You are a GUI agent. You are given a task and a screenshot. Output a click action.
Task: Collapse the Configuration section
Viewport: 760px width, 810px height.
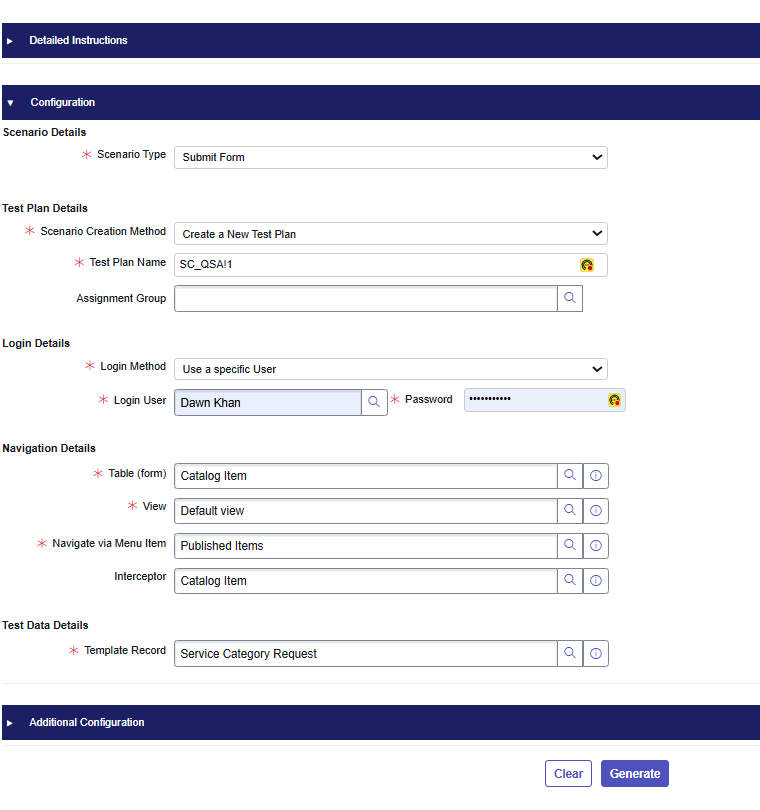[62, 103]
